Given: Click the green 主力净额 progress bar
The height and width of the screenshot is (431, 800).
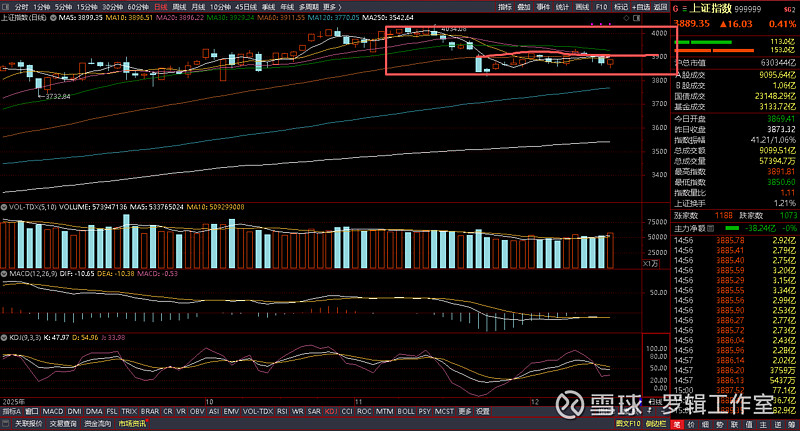Looking at the screenshot, I should [732, 229].
